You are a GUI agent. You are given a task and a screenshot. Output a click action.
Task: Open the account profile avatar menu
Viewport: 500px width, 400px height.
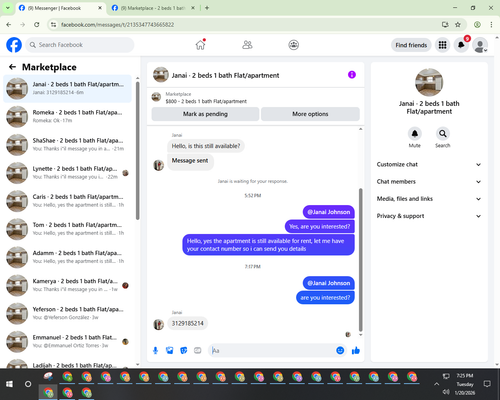point(480,45)
